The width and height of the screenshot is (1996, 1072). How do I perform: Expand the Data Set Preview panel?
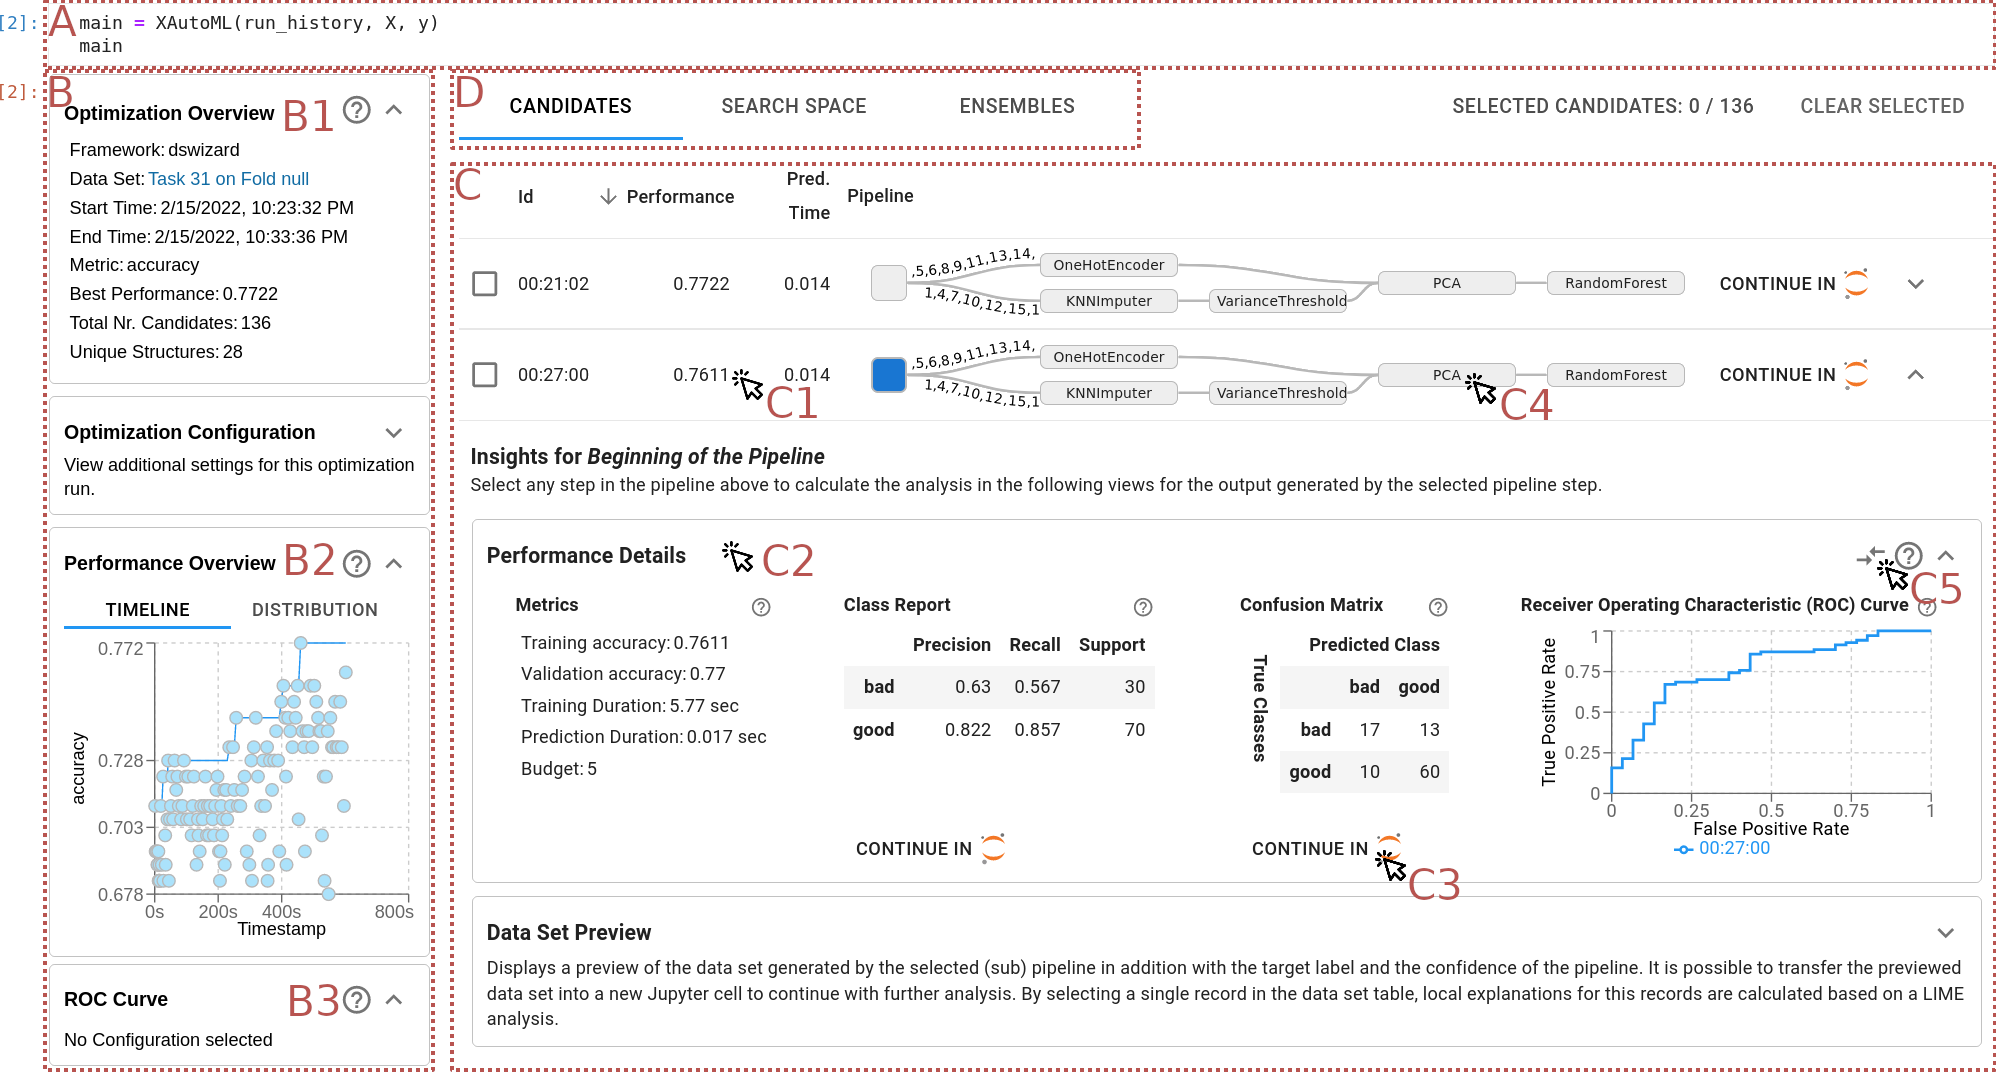tap(1945, 933)
